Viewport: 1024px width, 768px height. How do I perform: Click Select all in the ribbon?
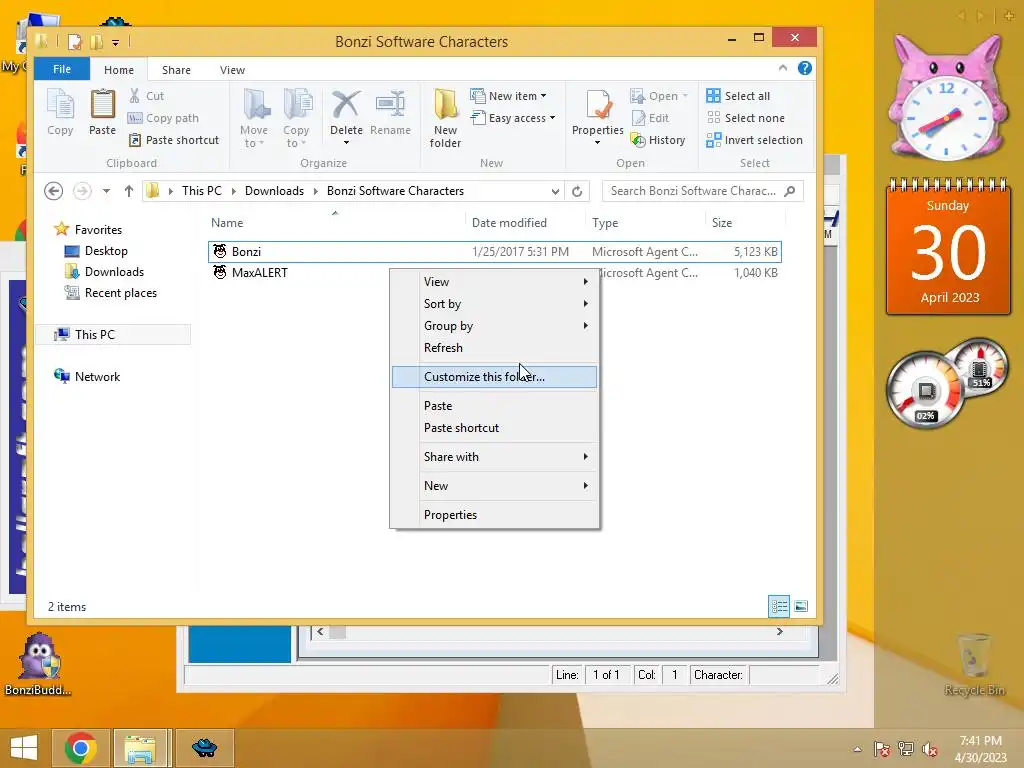point(739,96)
